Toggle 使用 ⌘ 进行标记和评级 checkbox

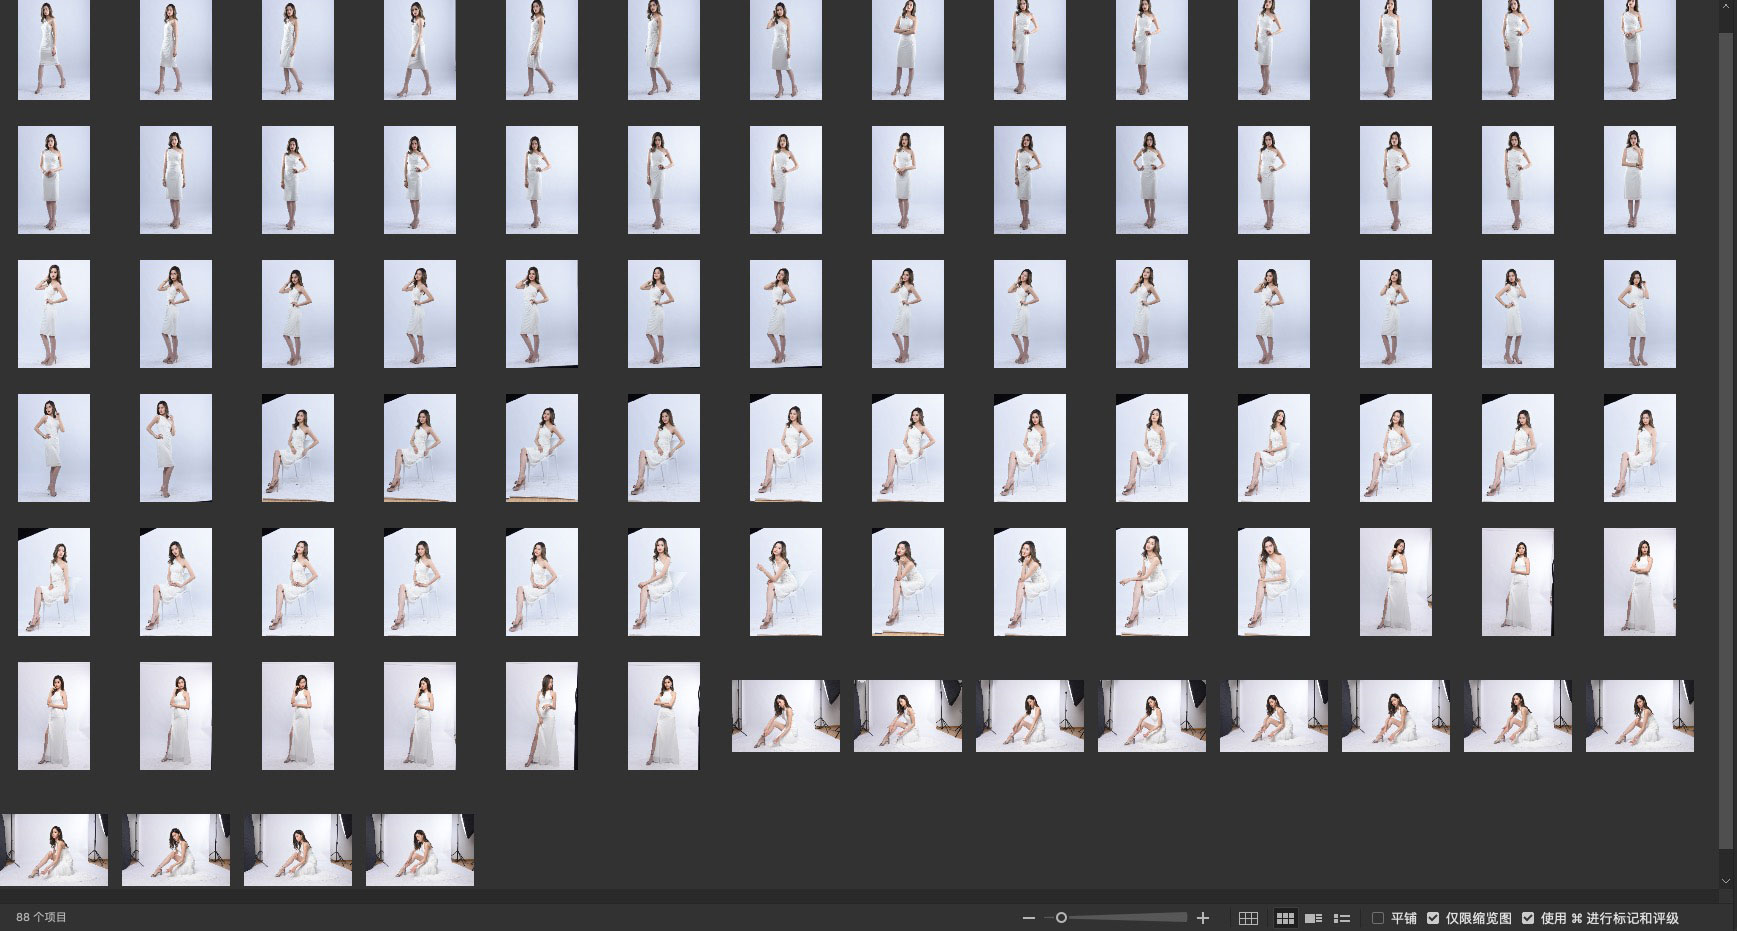coord(1528,918)
